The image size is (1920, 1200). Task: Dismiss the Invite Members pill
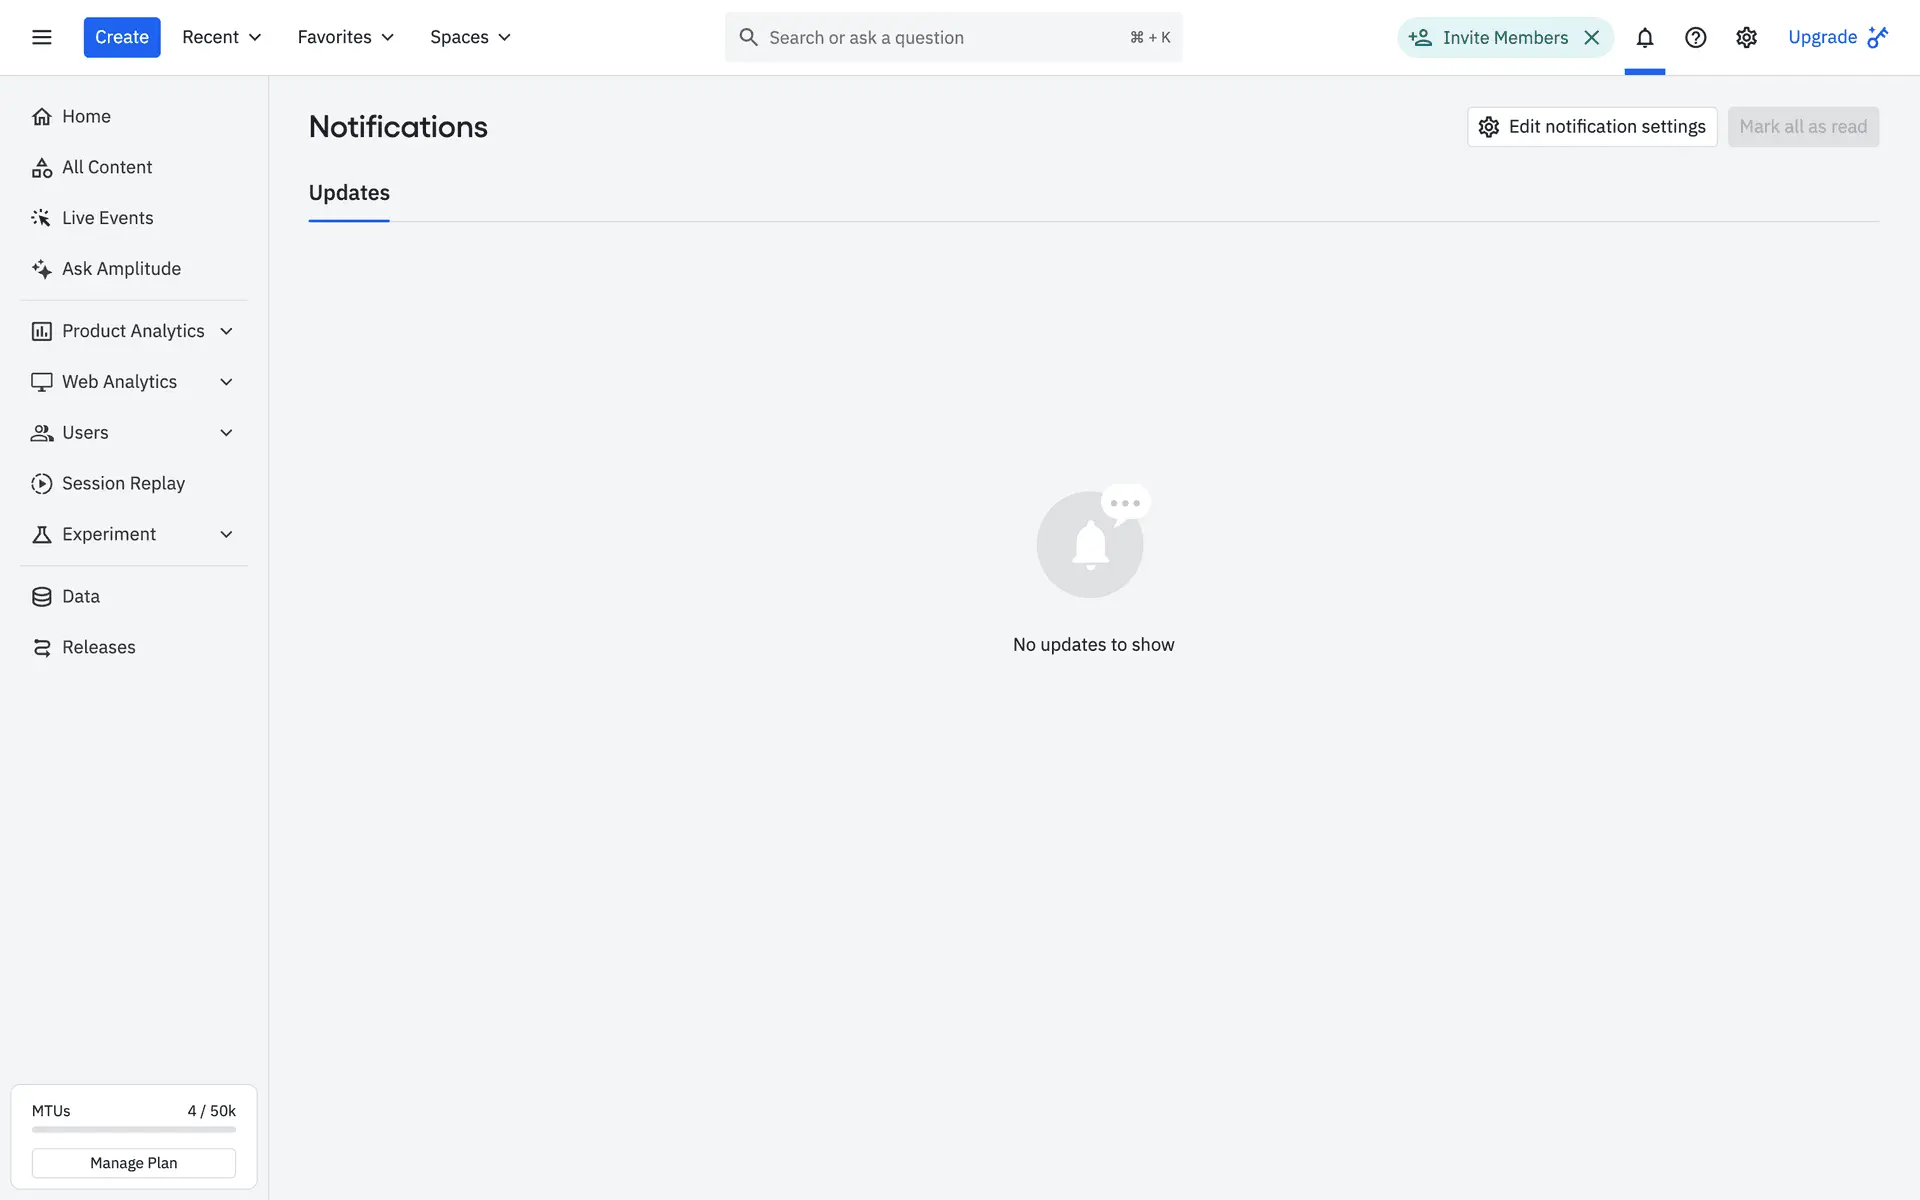click(1592, 37)
